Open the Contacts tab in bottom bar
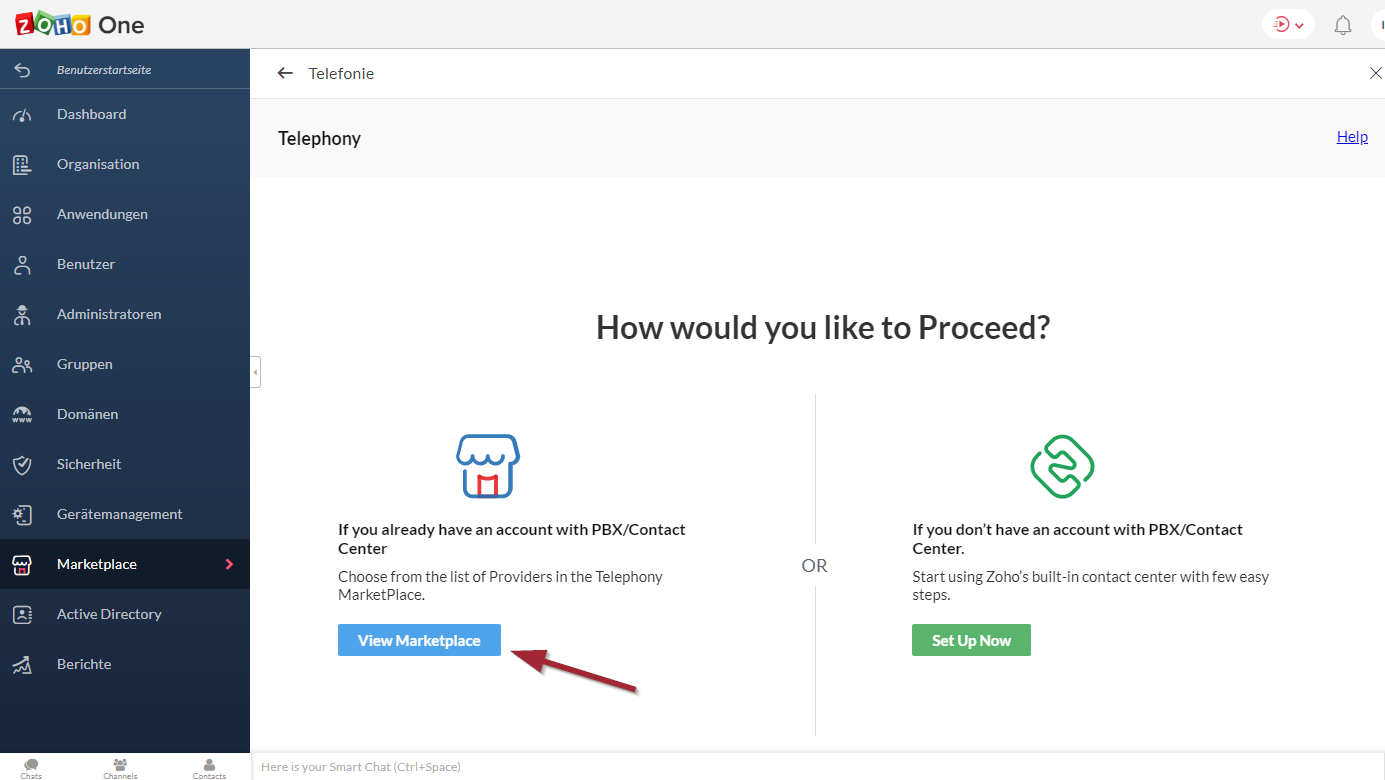This screenshot has width=1385, height=780. pos(209,768)
